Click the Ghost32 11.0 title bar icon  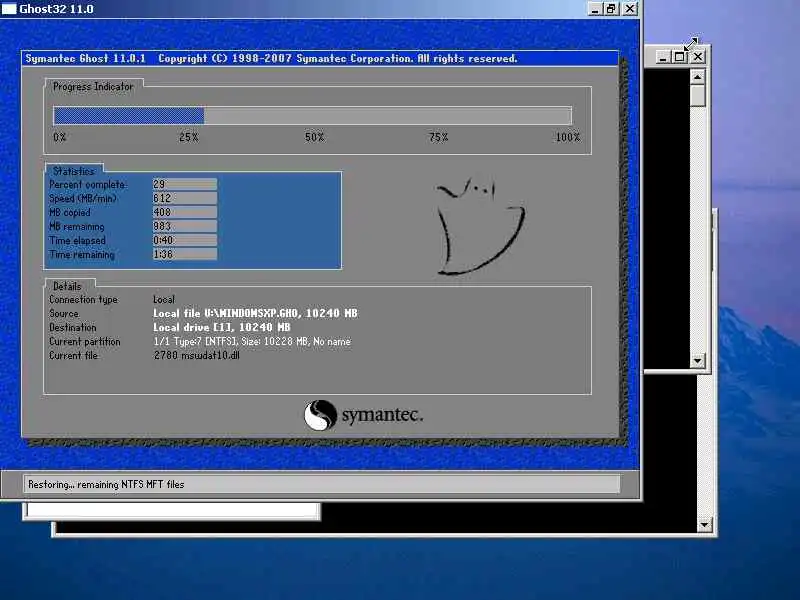9,9
